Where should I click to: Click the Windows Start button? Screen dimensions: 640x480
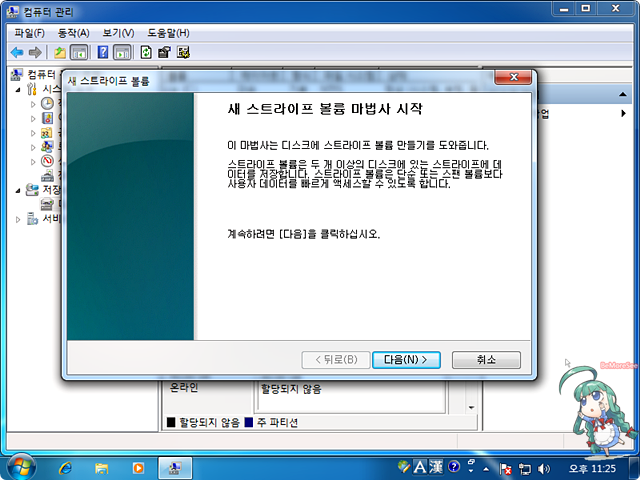click(x=21, y=466)
